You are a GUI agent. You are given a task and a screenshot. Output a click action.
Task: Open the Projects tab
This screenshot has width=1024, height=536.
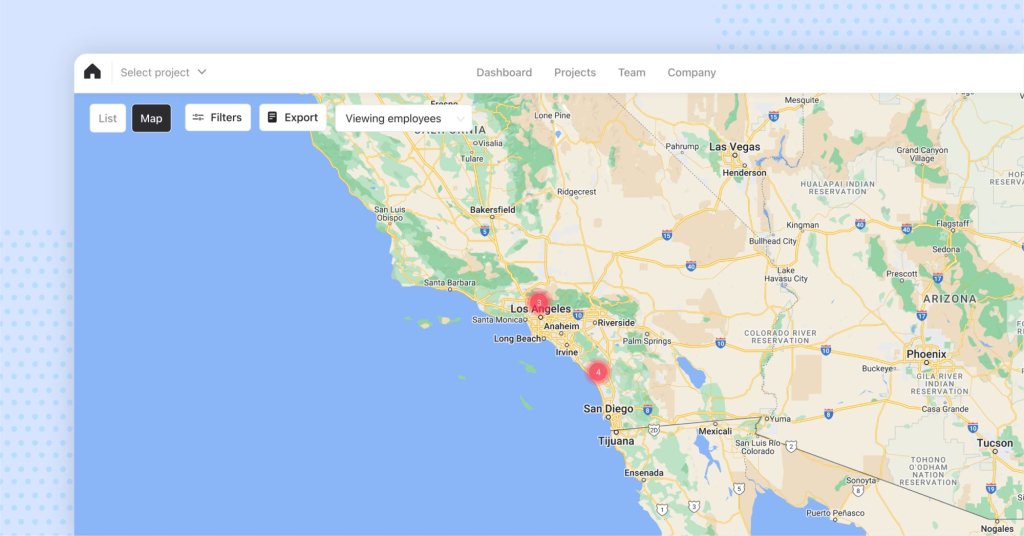point(575,72)
